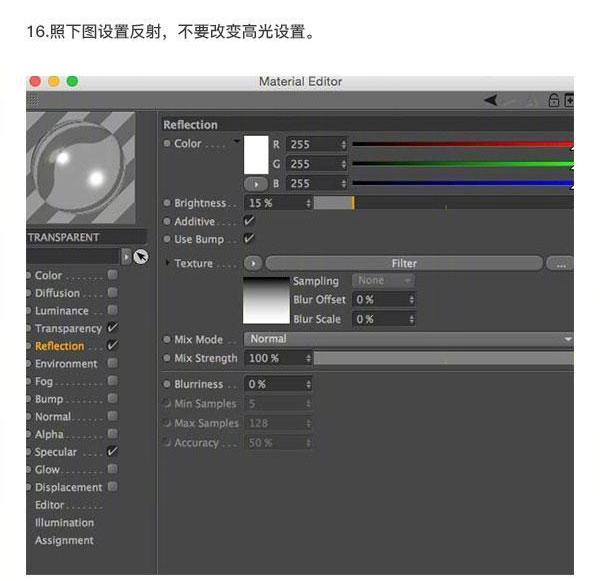The image size is (600, 581).
Task: Click the yellow macOS minimize button
Action: [54, 81]
